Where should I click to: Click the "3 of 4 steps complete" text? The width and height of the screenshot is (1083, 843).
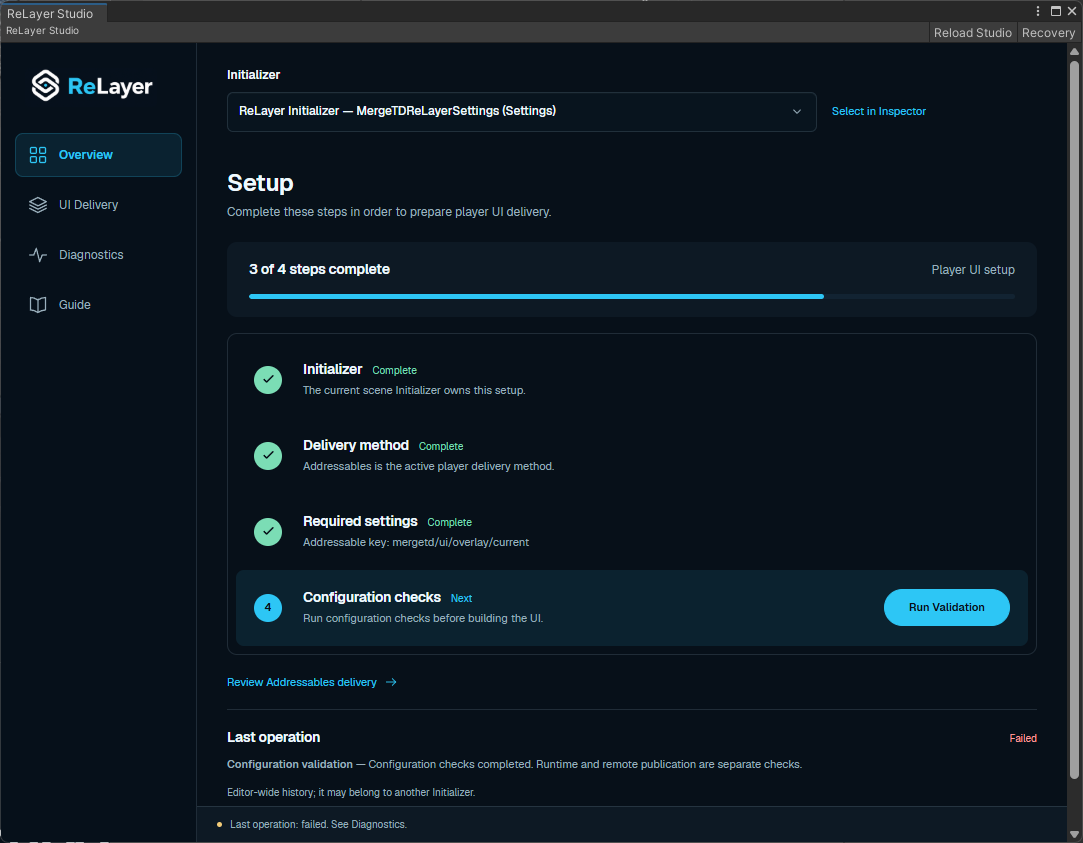319,269
